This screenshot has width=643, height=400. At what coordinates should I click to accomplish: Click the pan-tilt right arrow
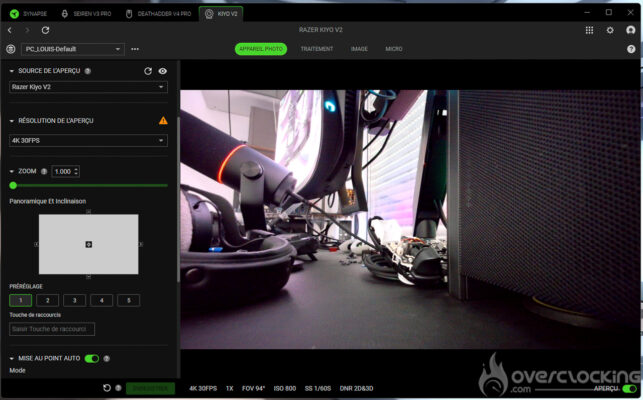[x=141, y=244]
